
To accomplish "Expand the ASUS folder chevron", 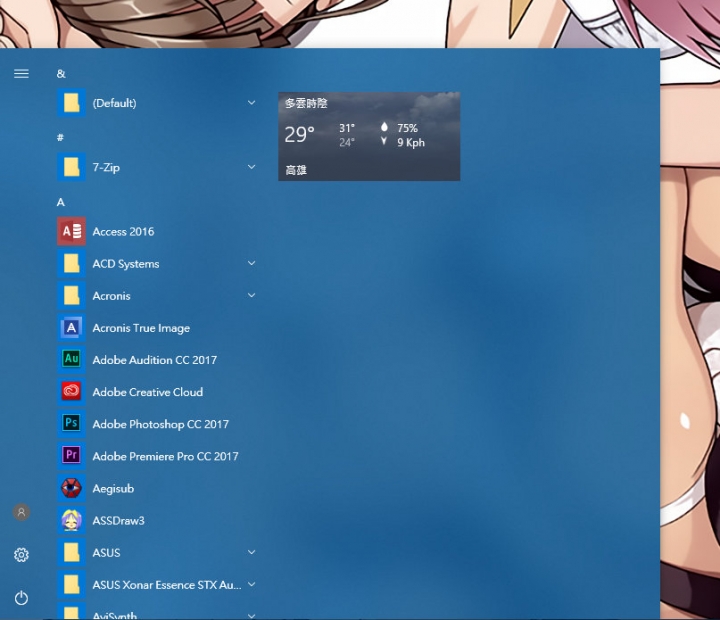I will (x=252, y=552).
